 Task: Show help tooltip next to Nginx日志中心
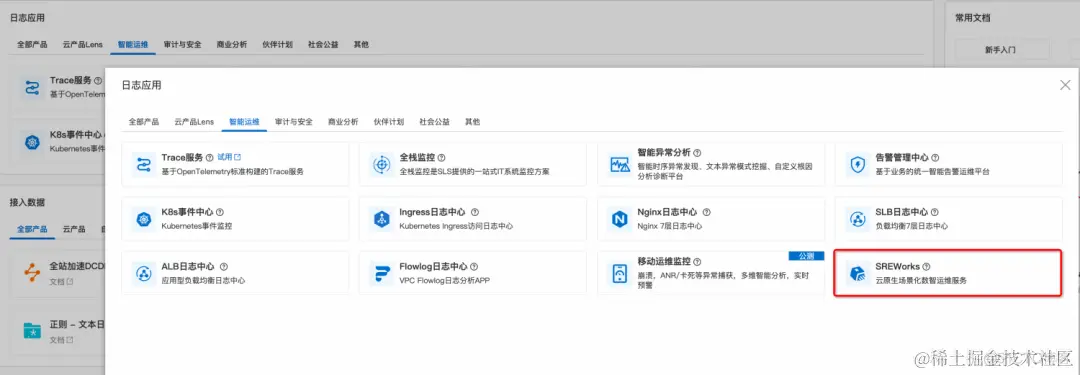[706, 212]
